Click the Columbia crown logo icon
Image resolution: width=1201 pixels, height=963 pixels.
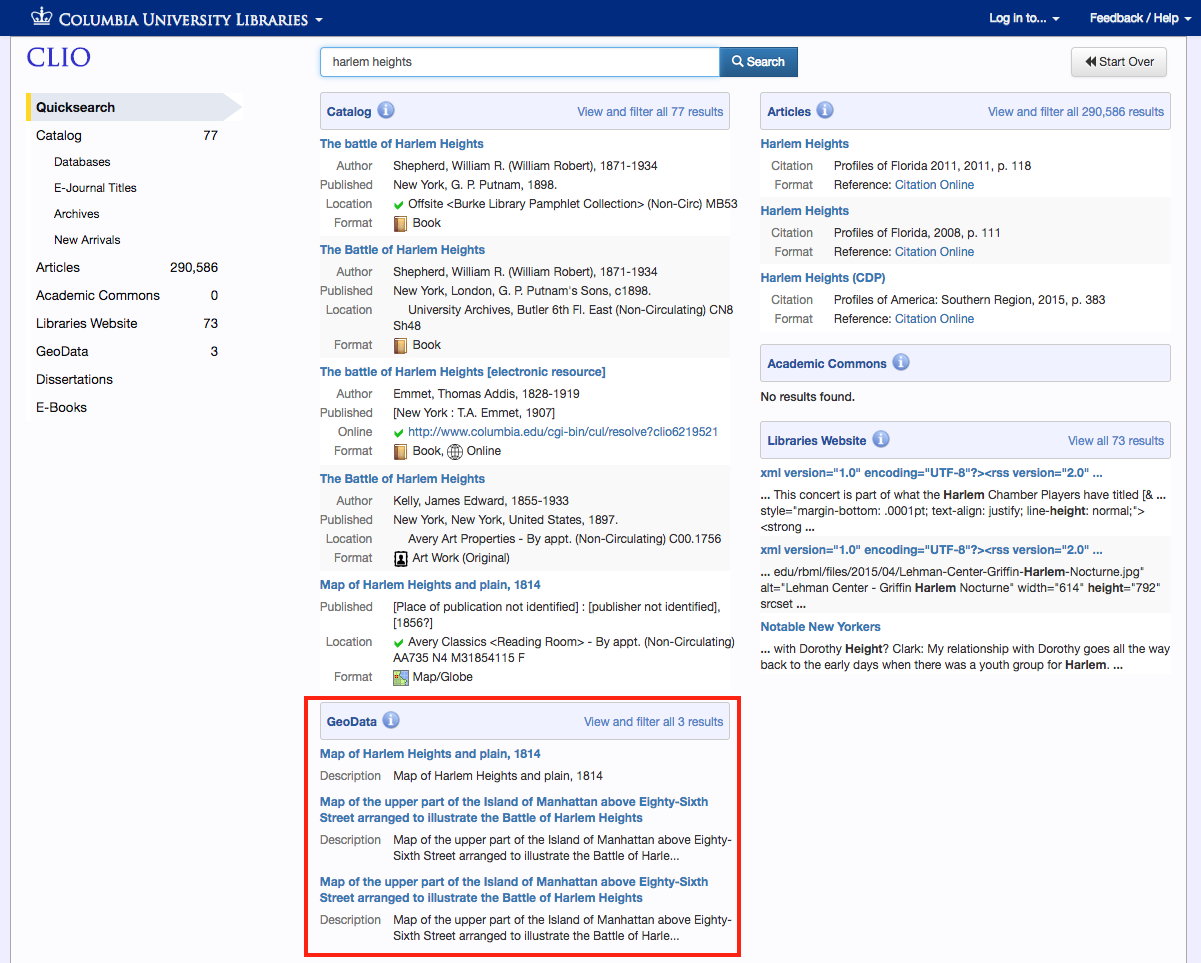41,17
